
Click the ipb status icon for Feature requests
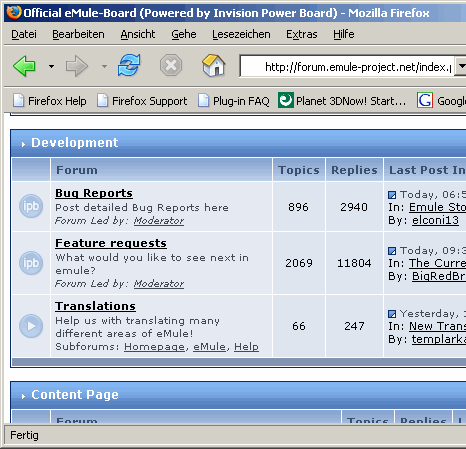click(31, 263)
